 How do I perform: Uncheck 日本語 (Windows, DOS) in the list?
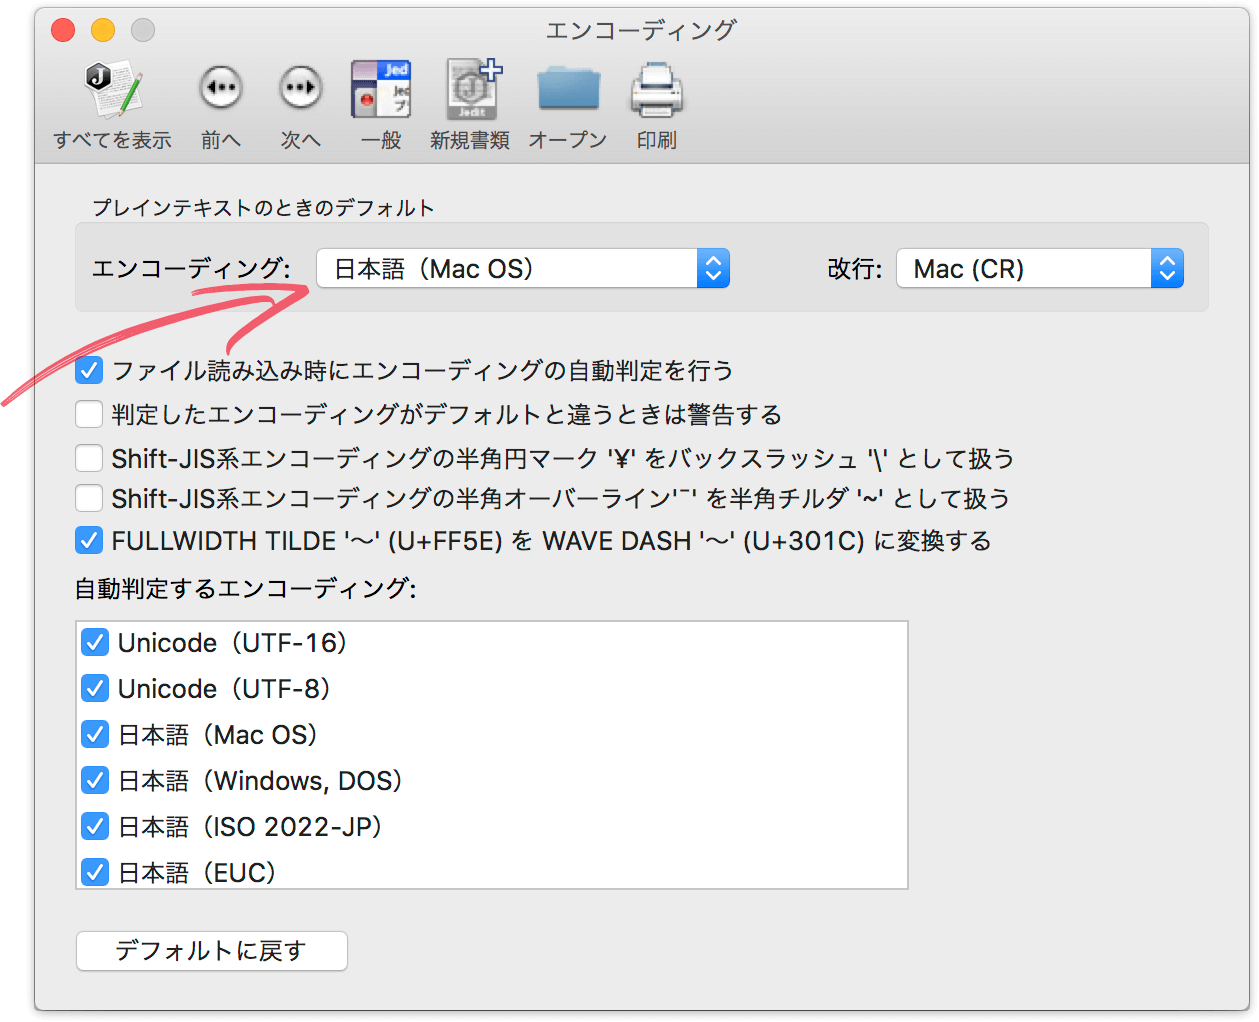click(x=95, y=781)
